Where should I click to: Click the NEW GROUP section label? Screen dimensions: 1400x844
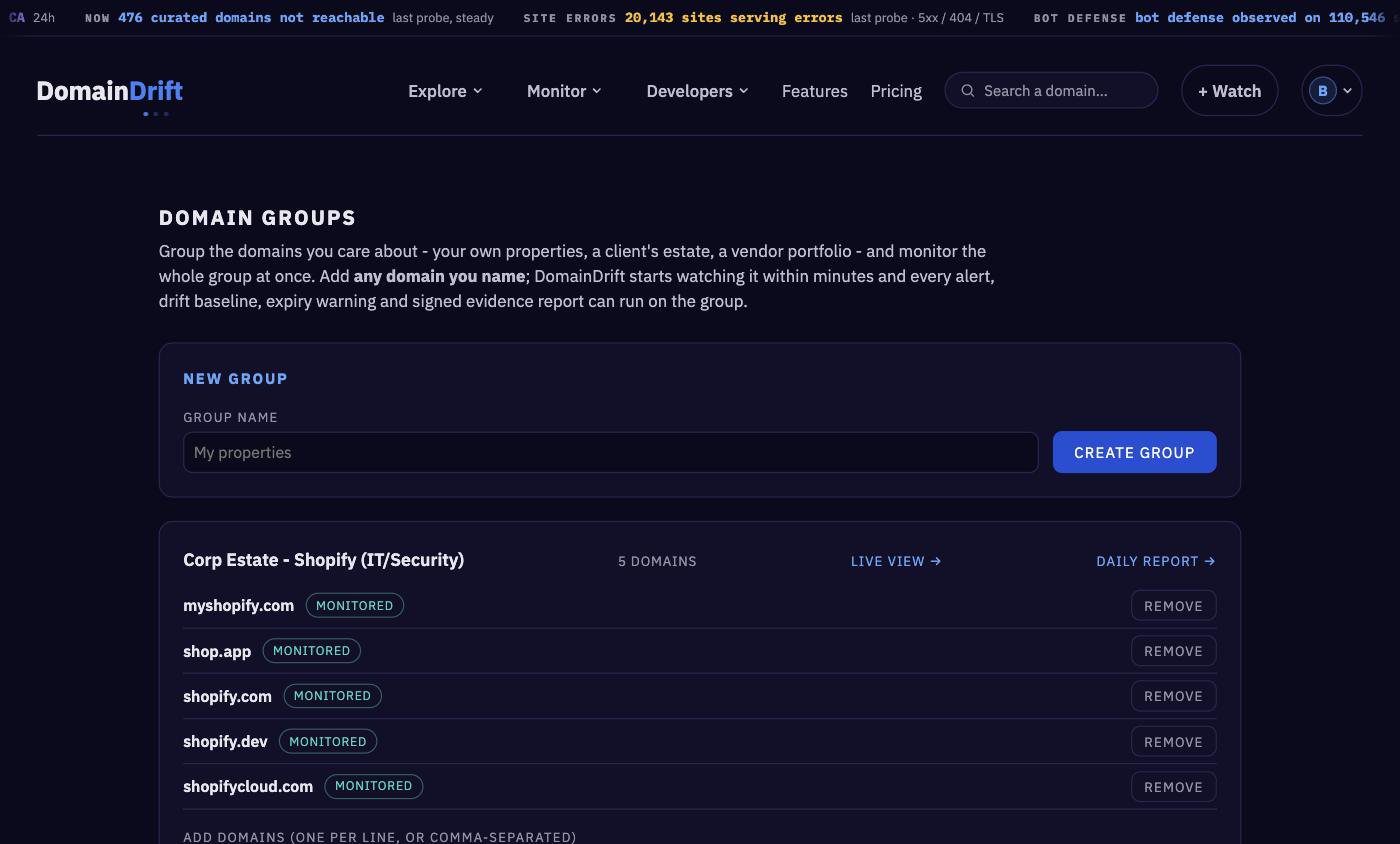pyautogui.click(x=235, y=379)
